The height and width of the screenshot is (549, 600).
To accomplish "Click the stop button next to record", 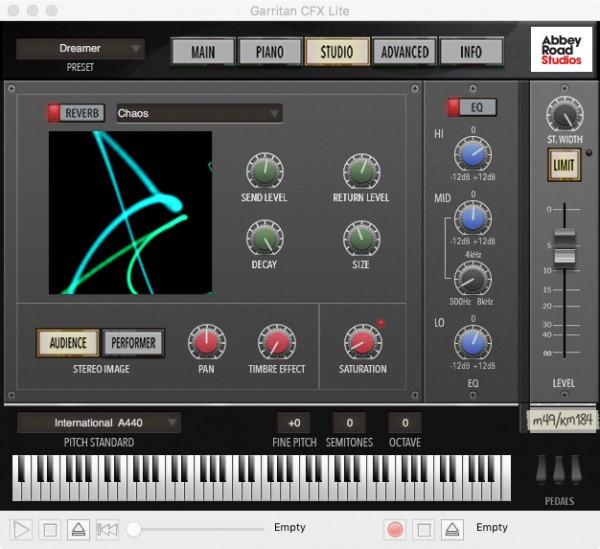I will (424, 530).
